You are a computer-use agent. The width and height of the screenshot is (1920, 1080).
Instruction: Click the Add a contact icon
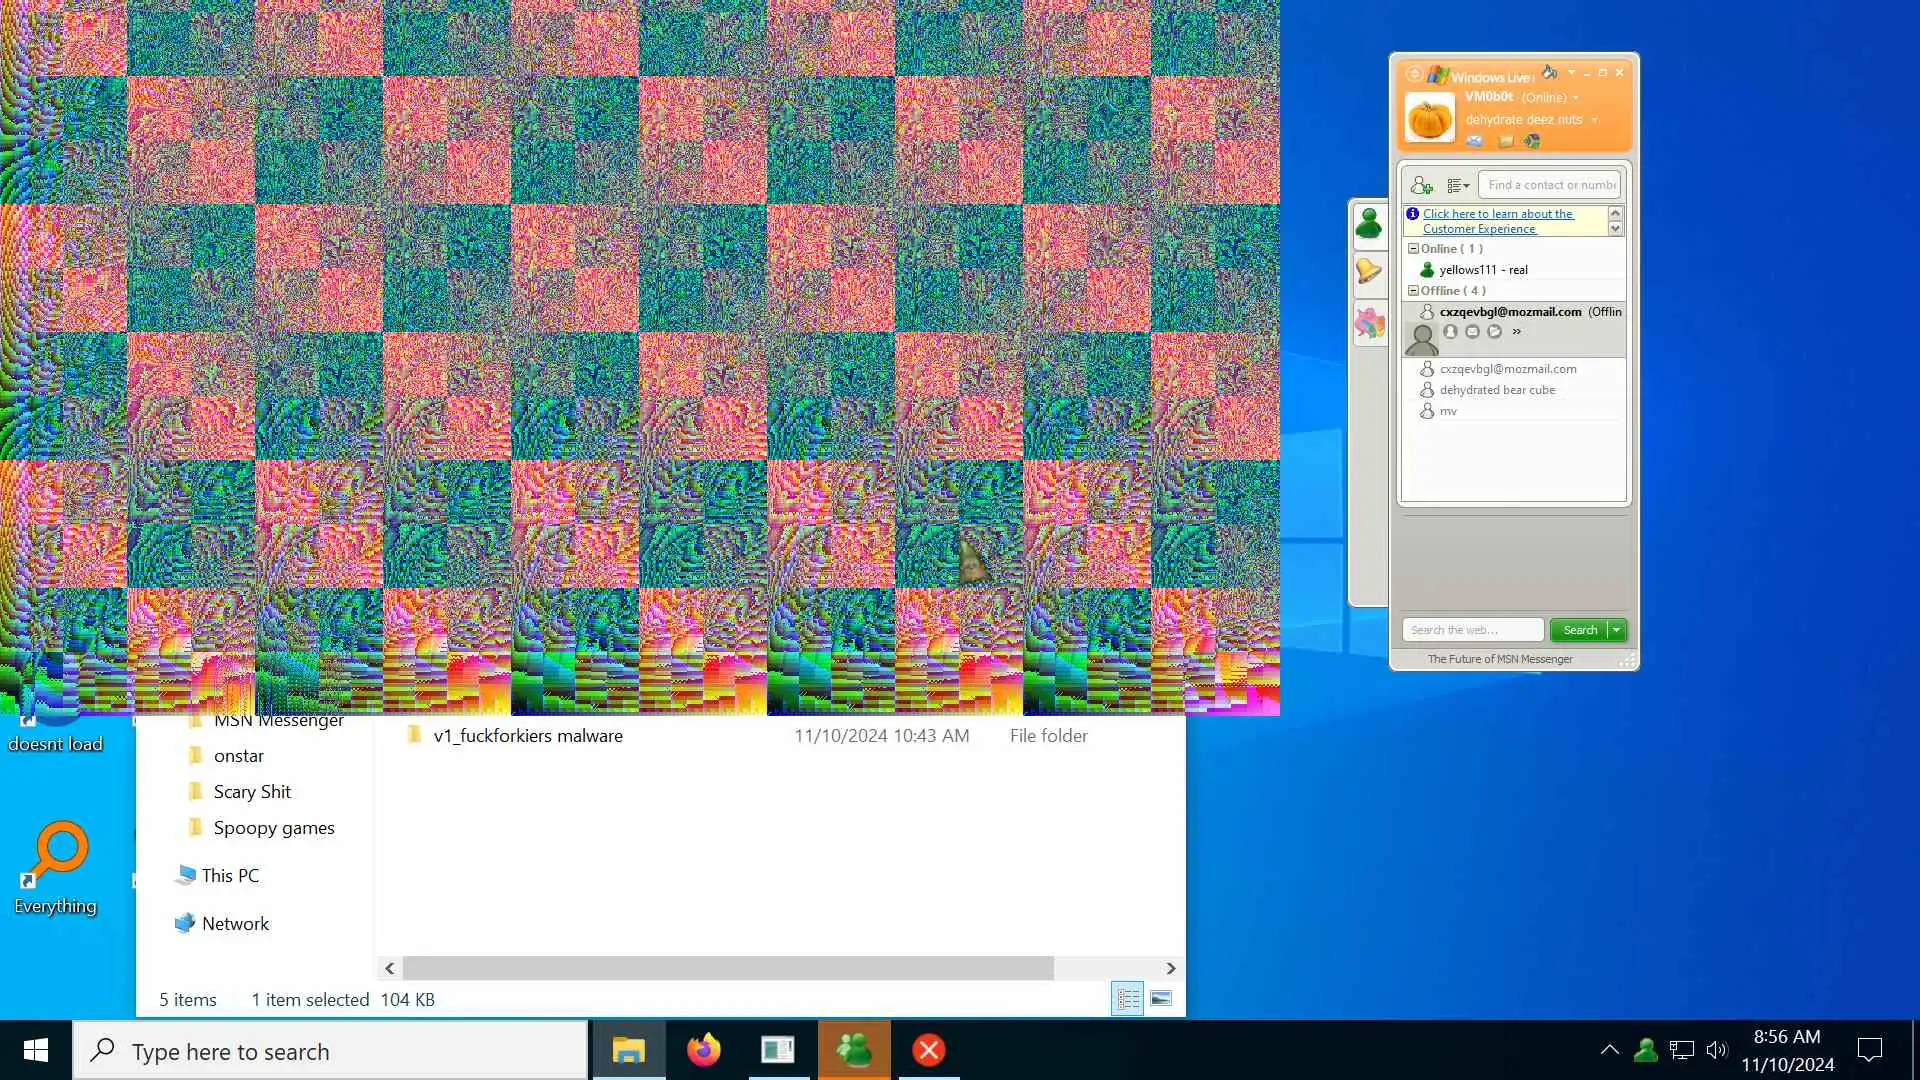tap(1421, 185)
